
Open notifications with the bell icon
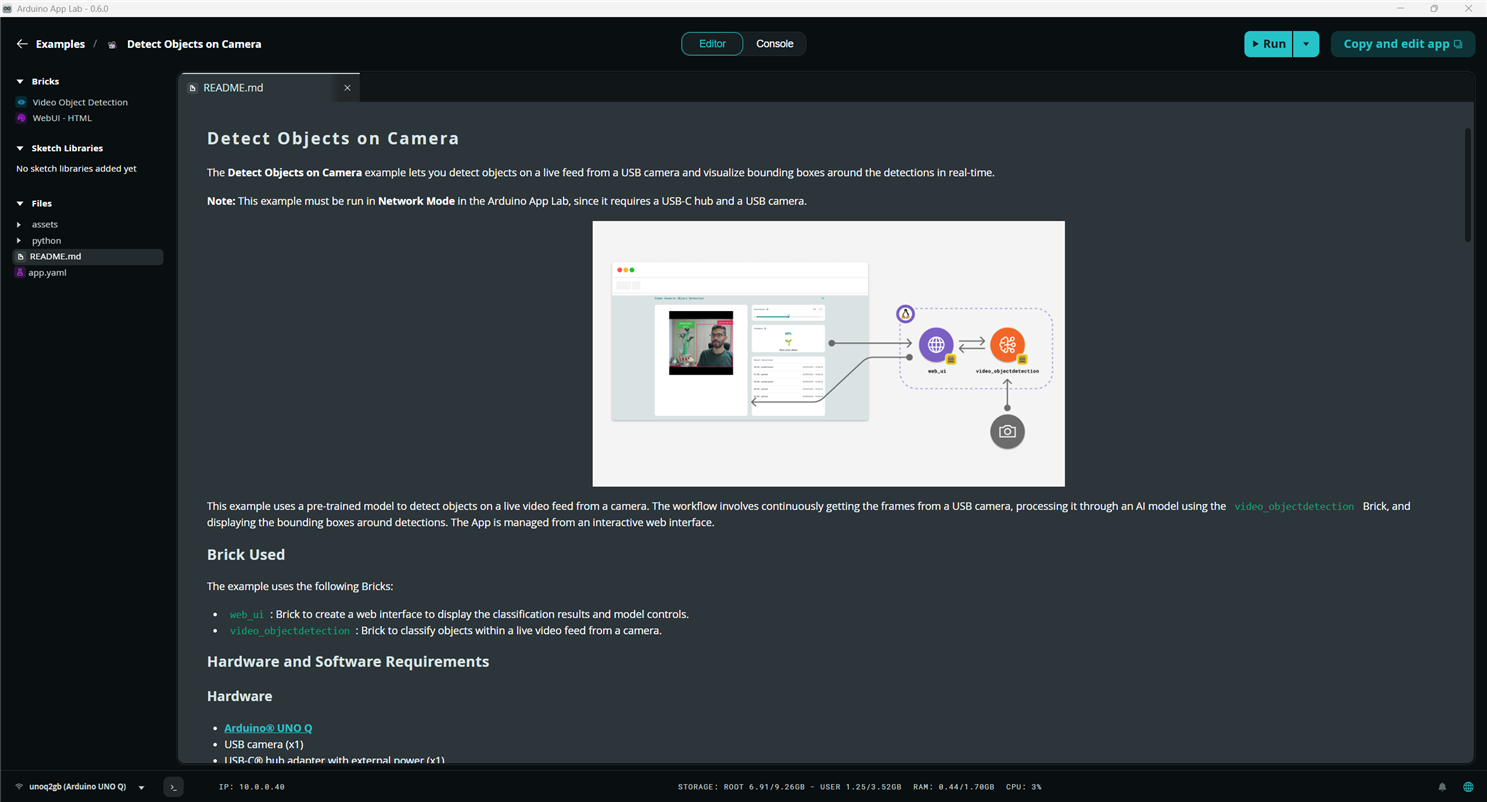1442,787
